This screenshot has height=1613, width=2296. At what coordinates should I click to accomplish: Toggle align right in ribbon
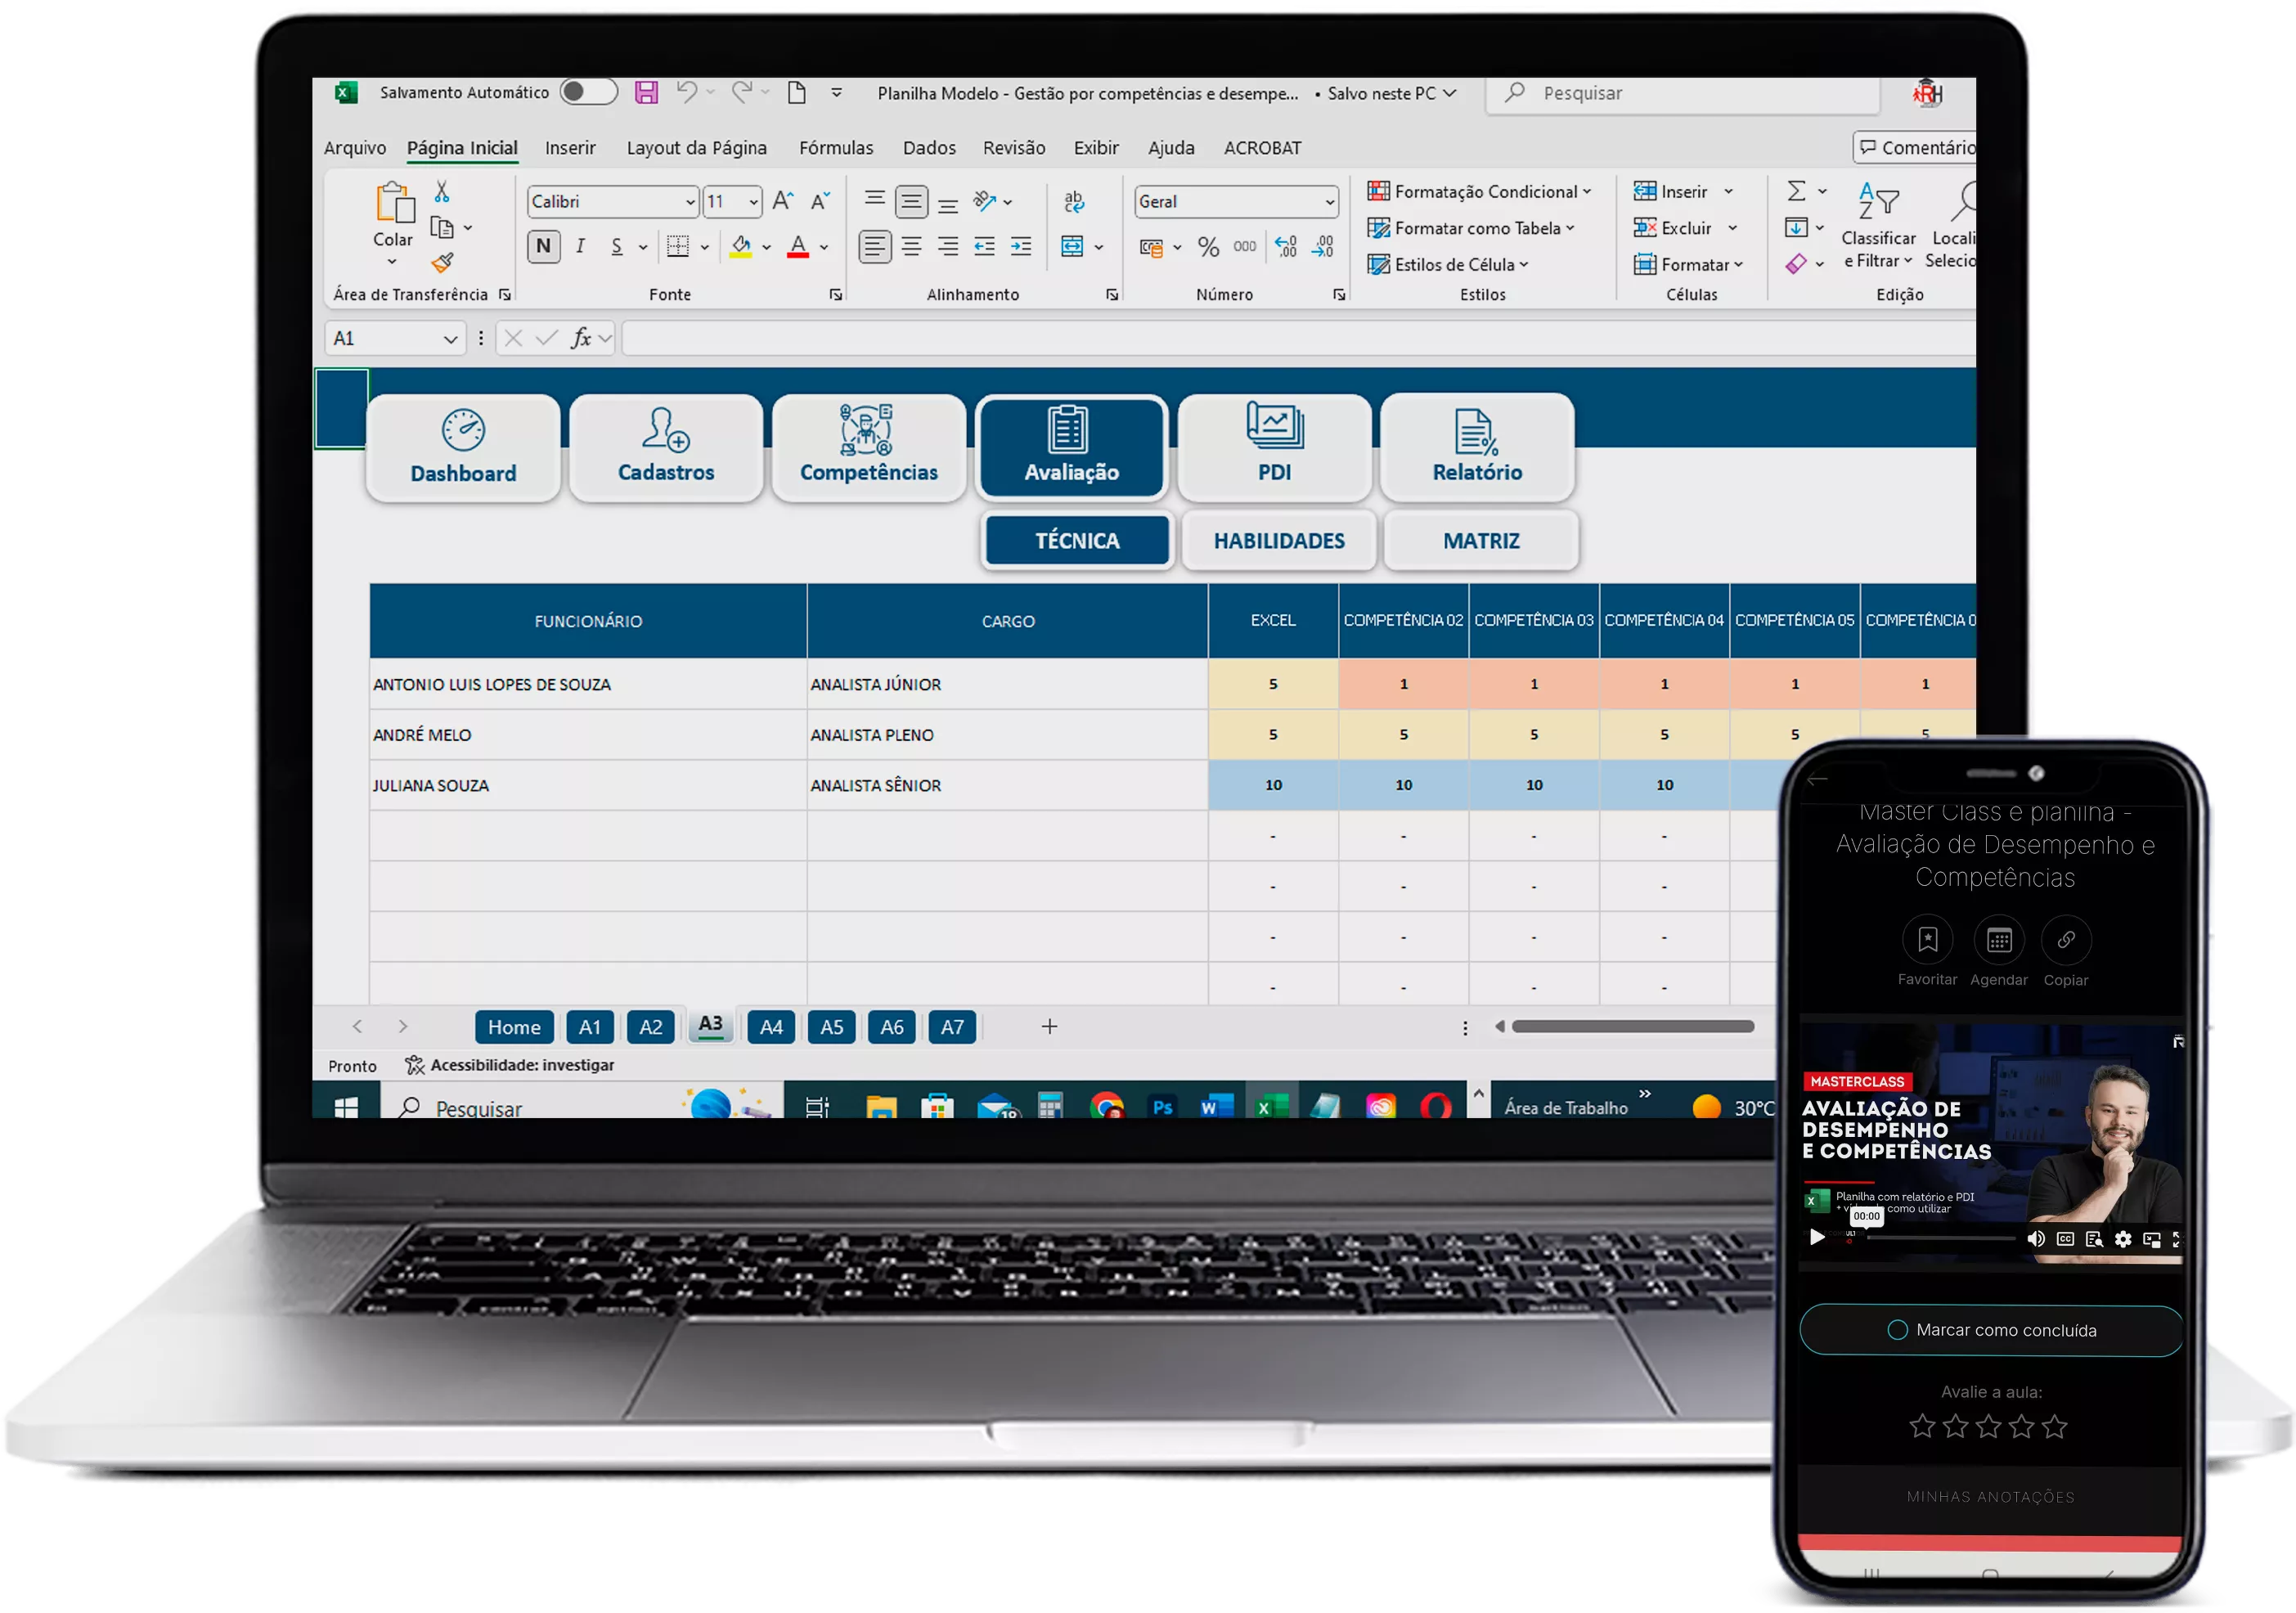point(948,246)
